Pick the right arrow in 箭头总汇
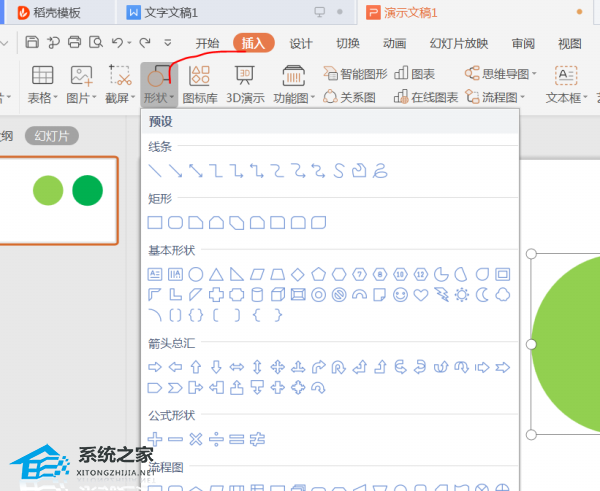This screenshot has width=600, height=491. click(155, 367)
